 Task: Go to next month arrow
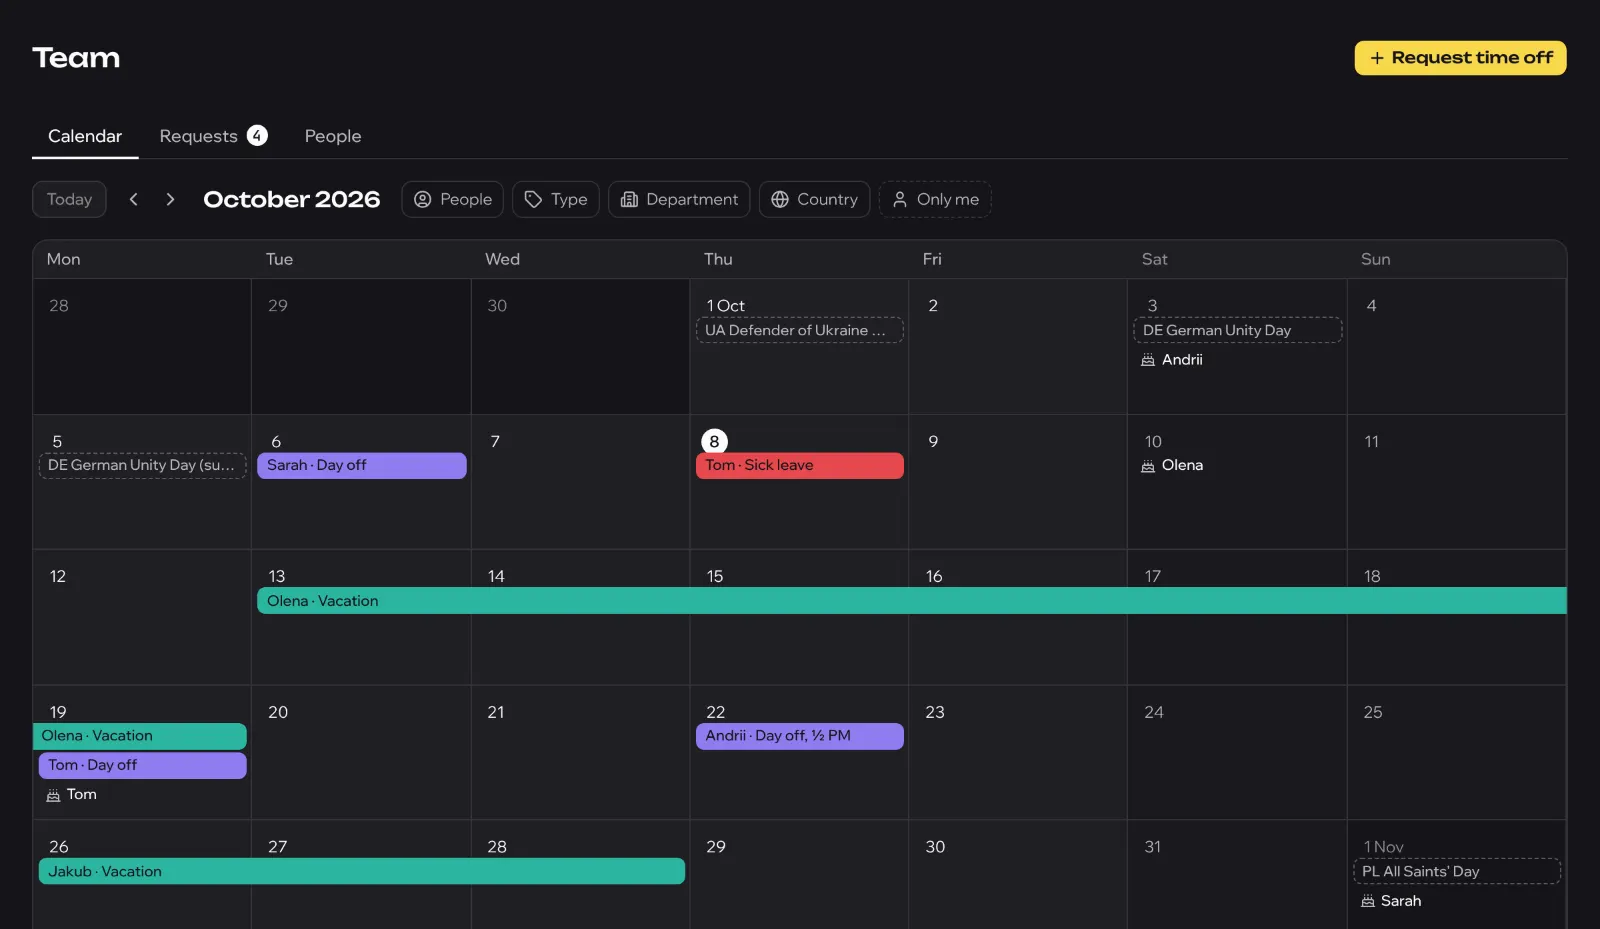[170, 199]
